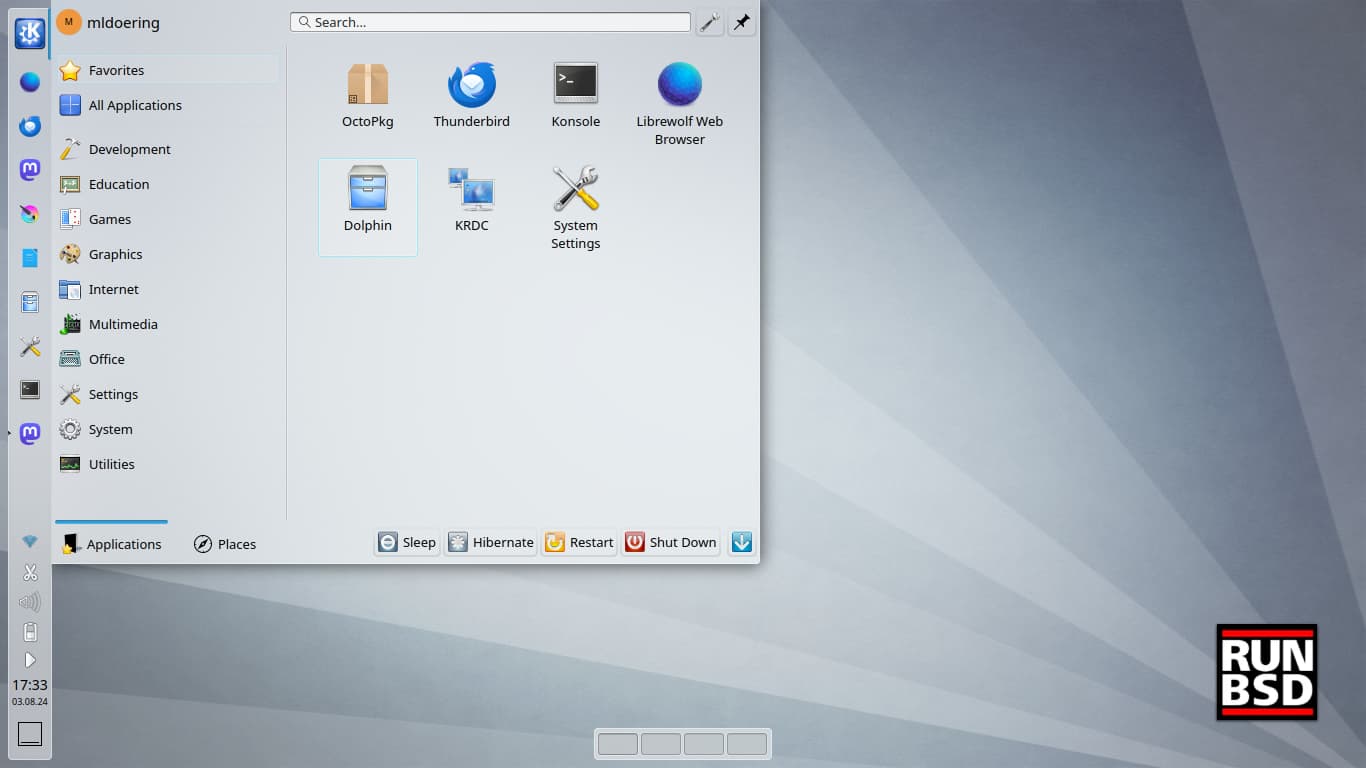Viewport: 1366px width, 768px height.
Task: Select the All Applications category
Action: click(x=167, y=105)
